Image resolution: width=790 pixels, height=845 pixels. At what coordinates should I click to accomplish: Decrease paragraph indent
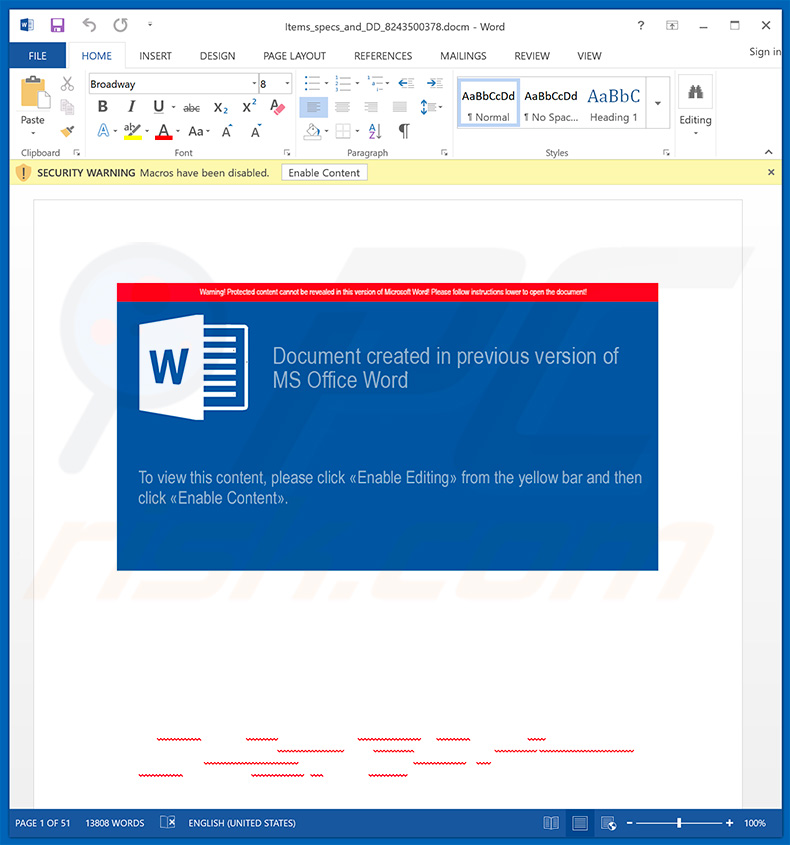point(406,83)
